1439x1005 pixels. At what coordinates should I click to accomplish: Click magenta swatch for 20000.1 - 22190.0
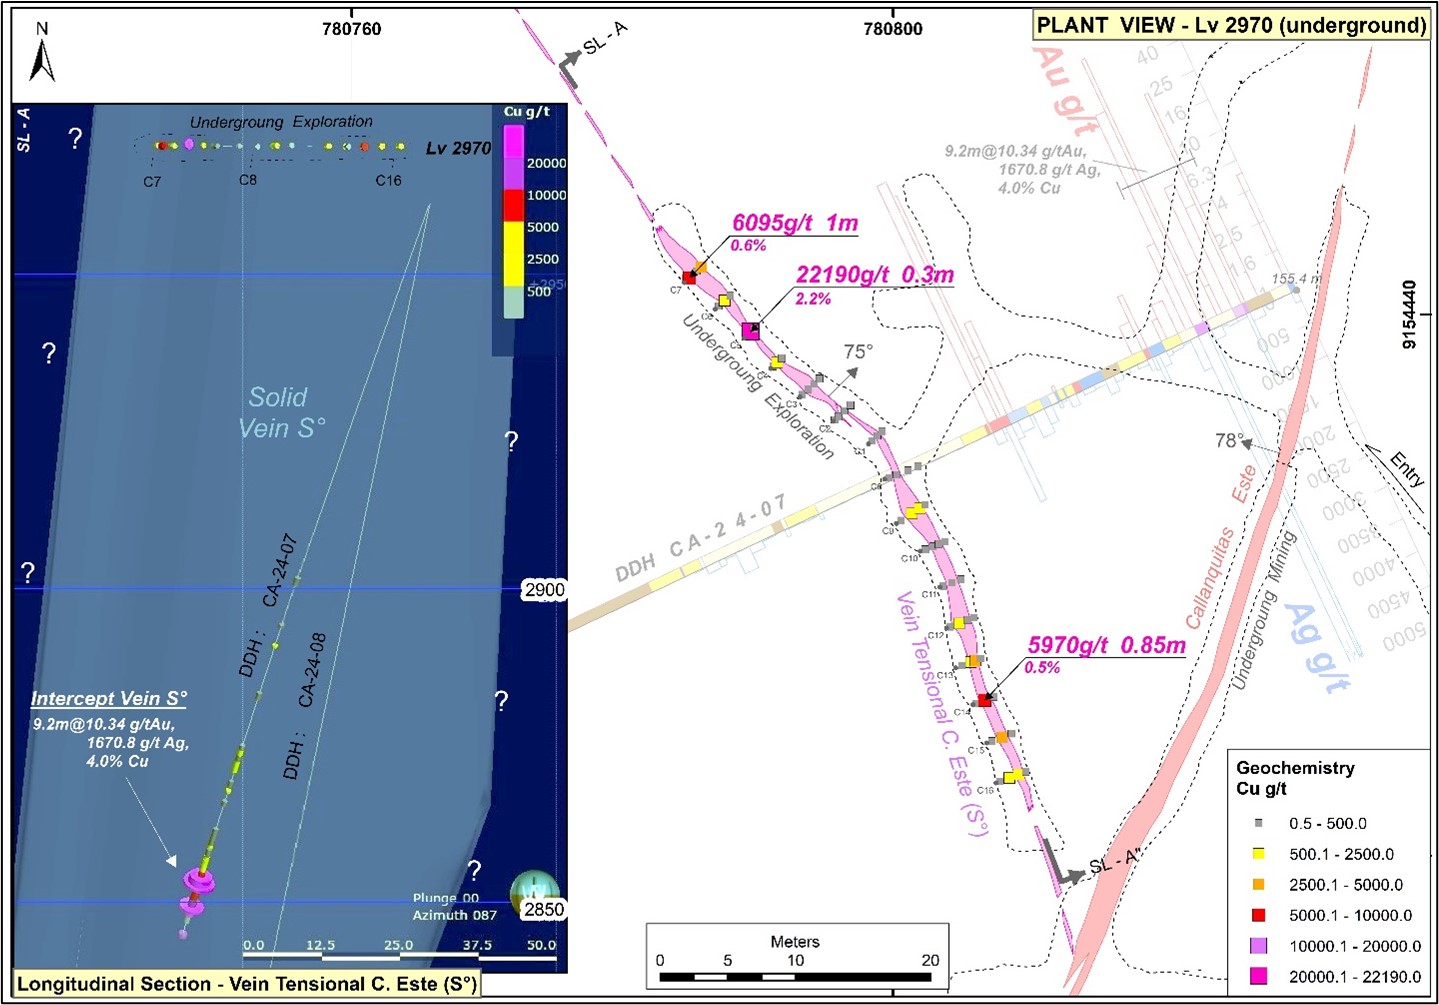tap(1258, 976)
